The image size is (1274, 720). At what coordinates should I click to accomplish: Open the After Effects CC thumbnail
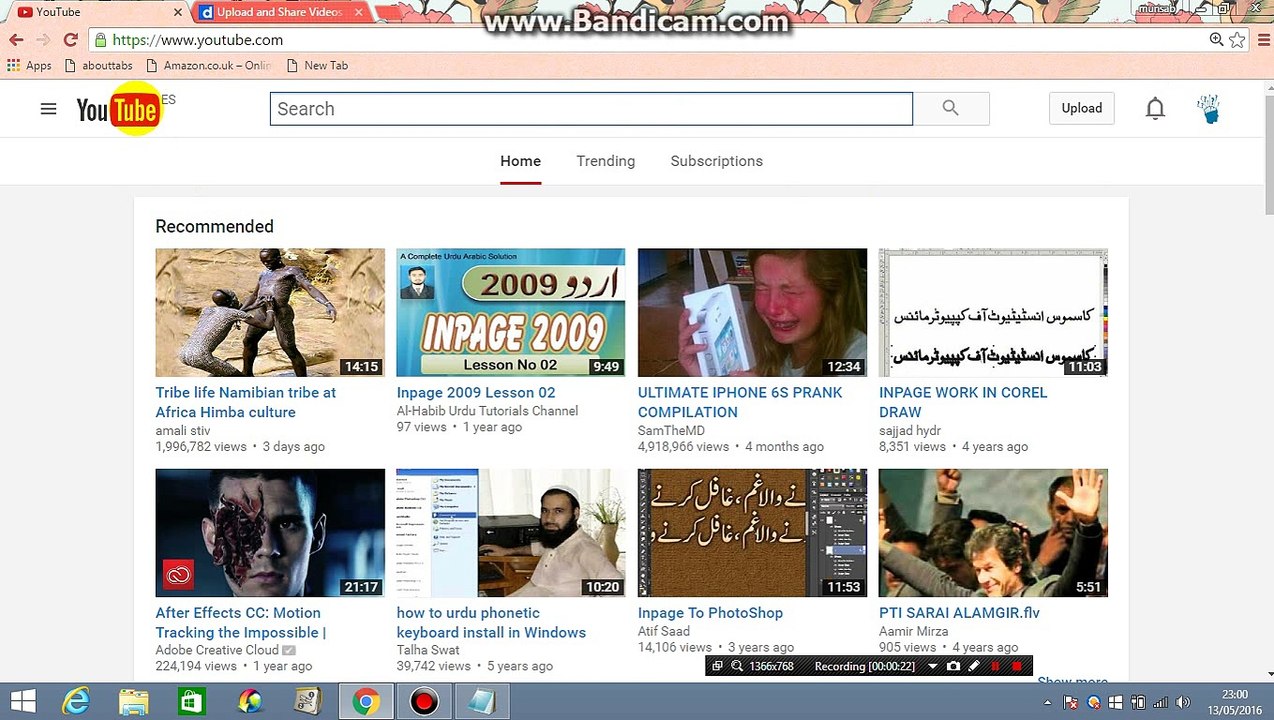[x=270, y=533]
